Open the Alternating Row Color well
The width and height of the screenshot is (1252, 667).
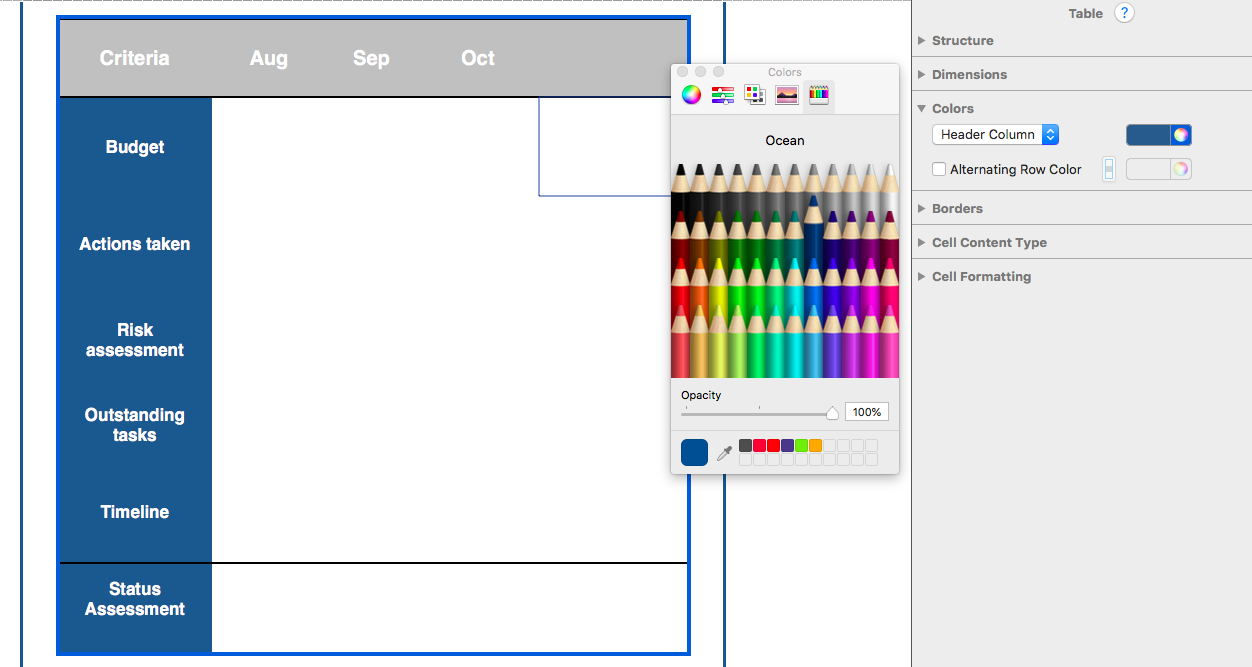(x=1158, y=168)
